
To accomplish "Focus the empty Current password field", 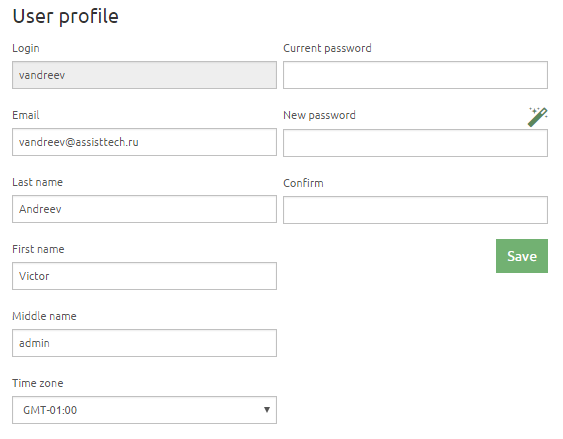I will tap(415, 75).
